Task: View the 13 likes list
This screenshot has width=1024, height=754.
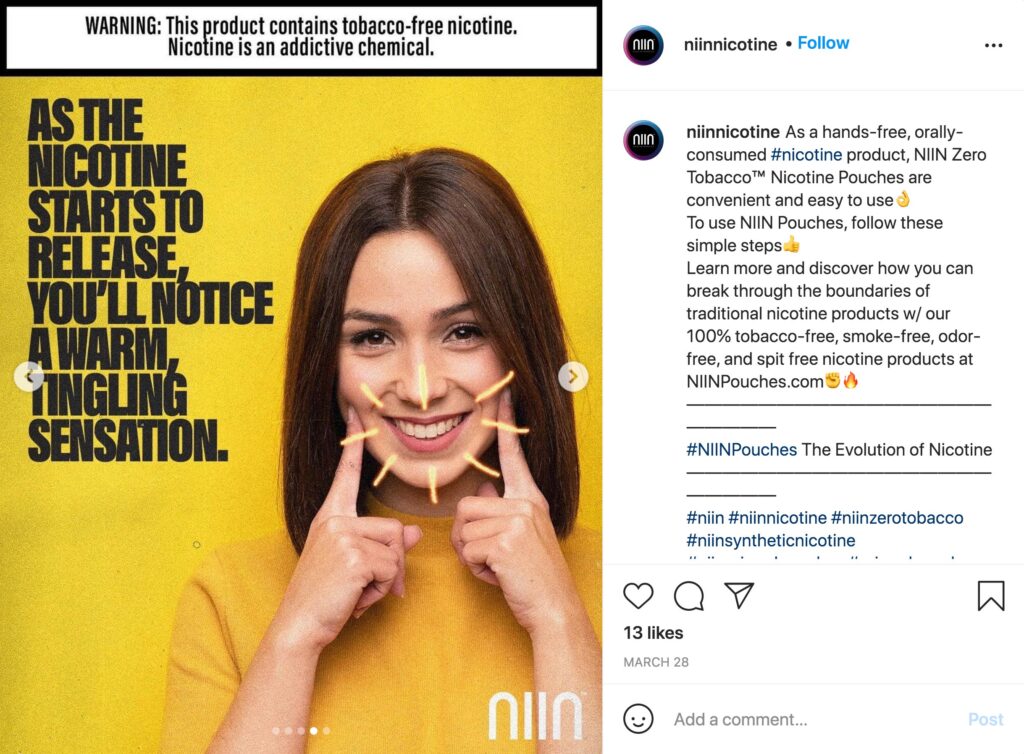Action: [x=653, y=633]
